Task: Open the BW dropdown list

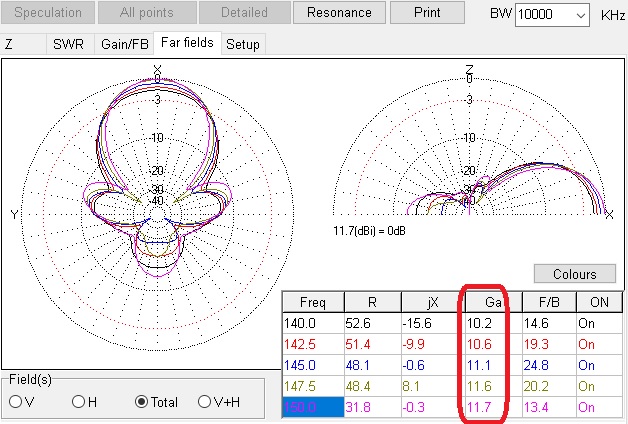Action: click(x=581, y=16)
